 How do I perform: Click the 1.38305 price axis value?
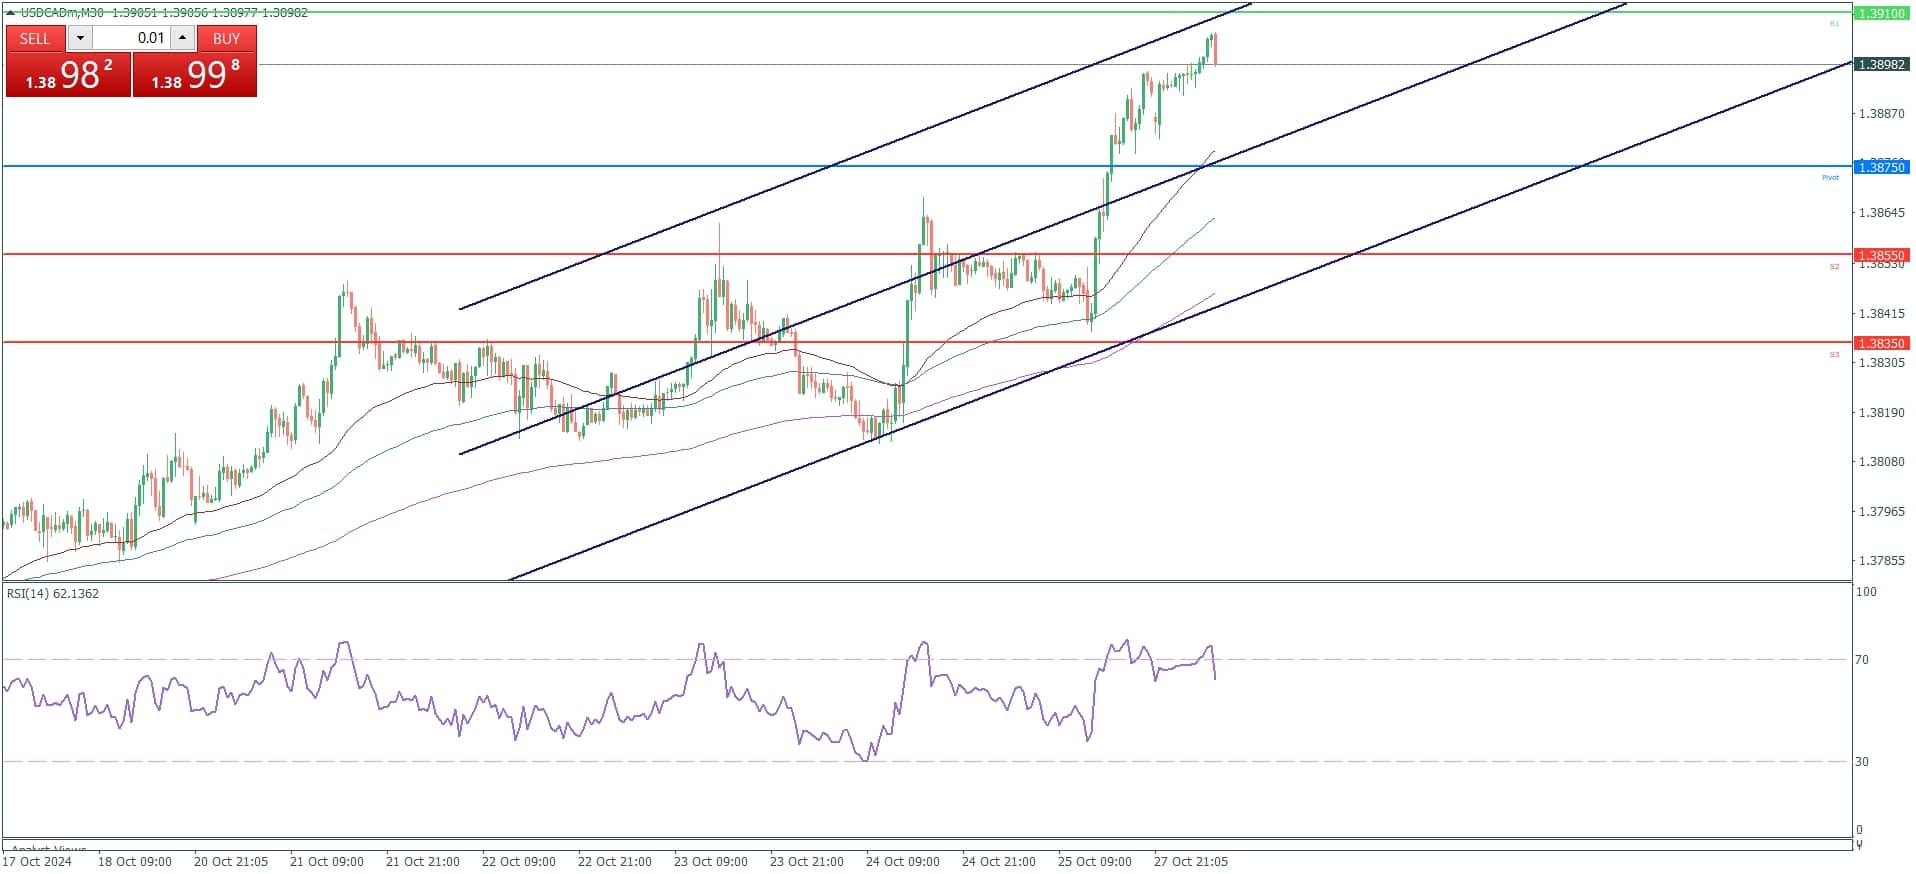click(1881, 363)
